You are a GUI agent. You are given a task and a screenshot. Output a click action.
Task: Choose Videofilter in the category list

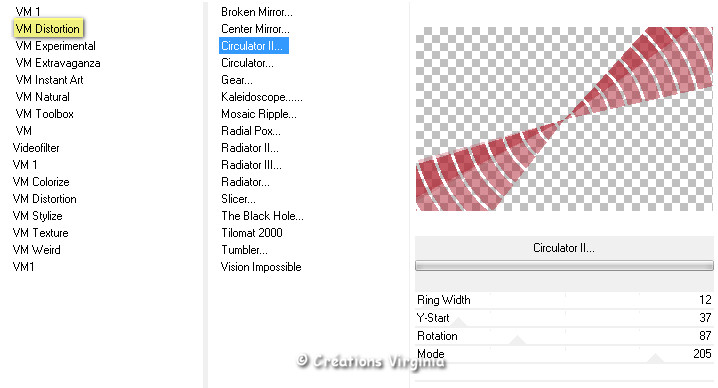coord(36,148)
